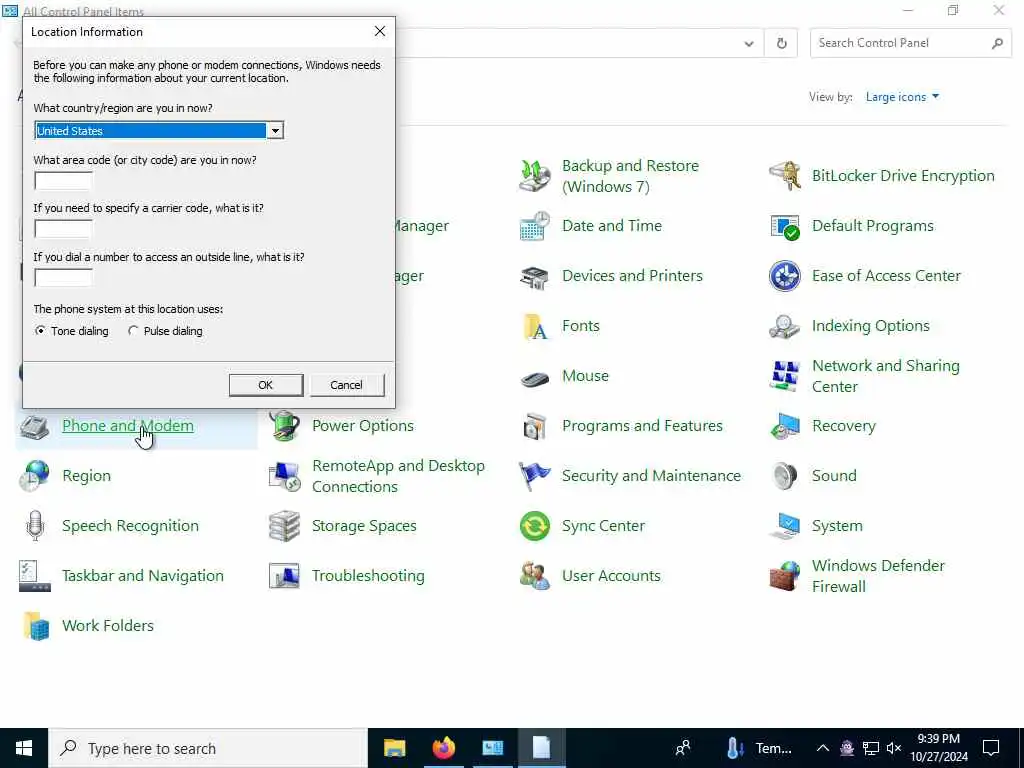Open Programs and Features icon
This screenshot has width=1024, height=768.
(535, 426)
